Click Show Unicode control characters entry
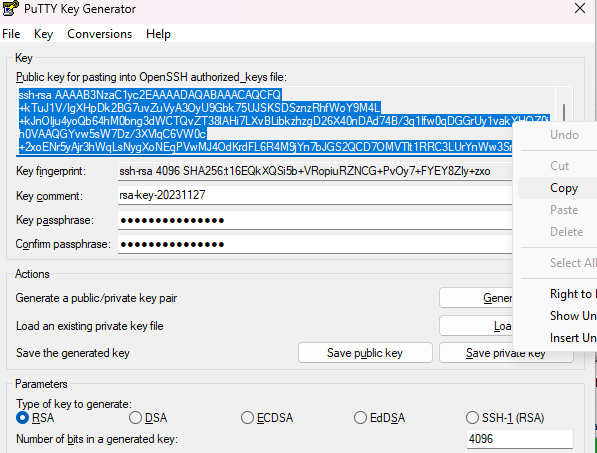The width and height of the screenshot is (597, 453). (557, 316)
